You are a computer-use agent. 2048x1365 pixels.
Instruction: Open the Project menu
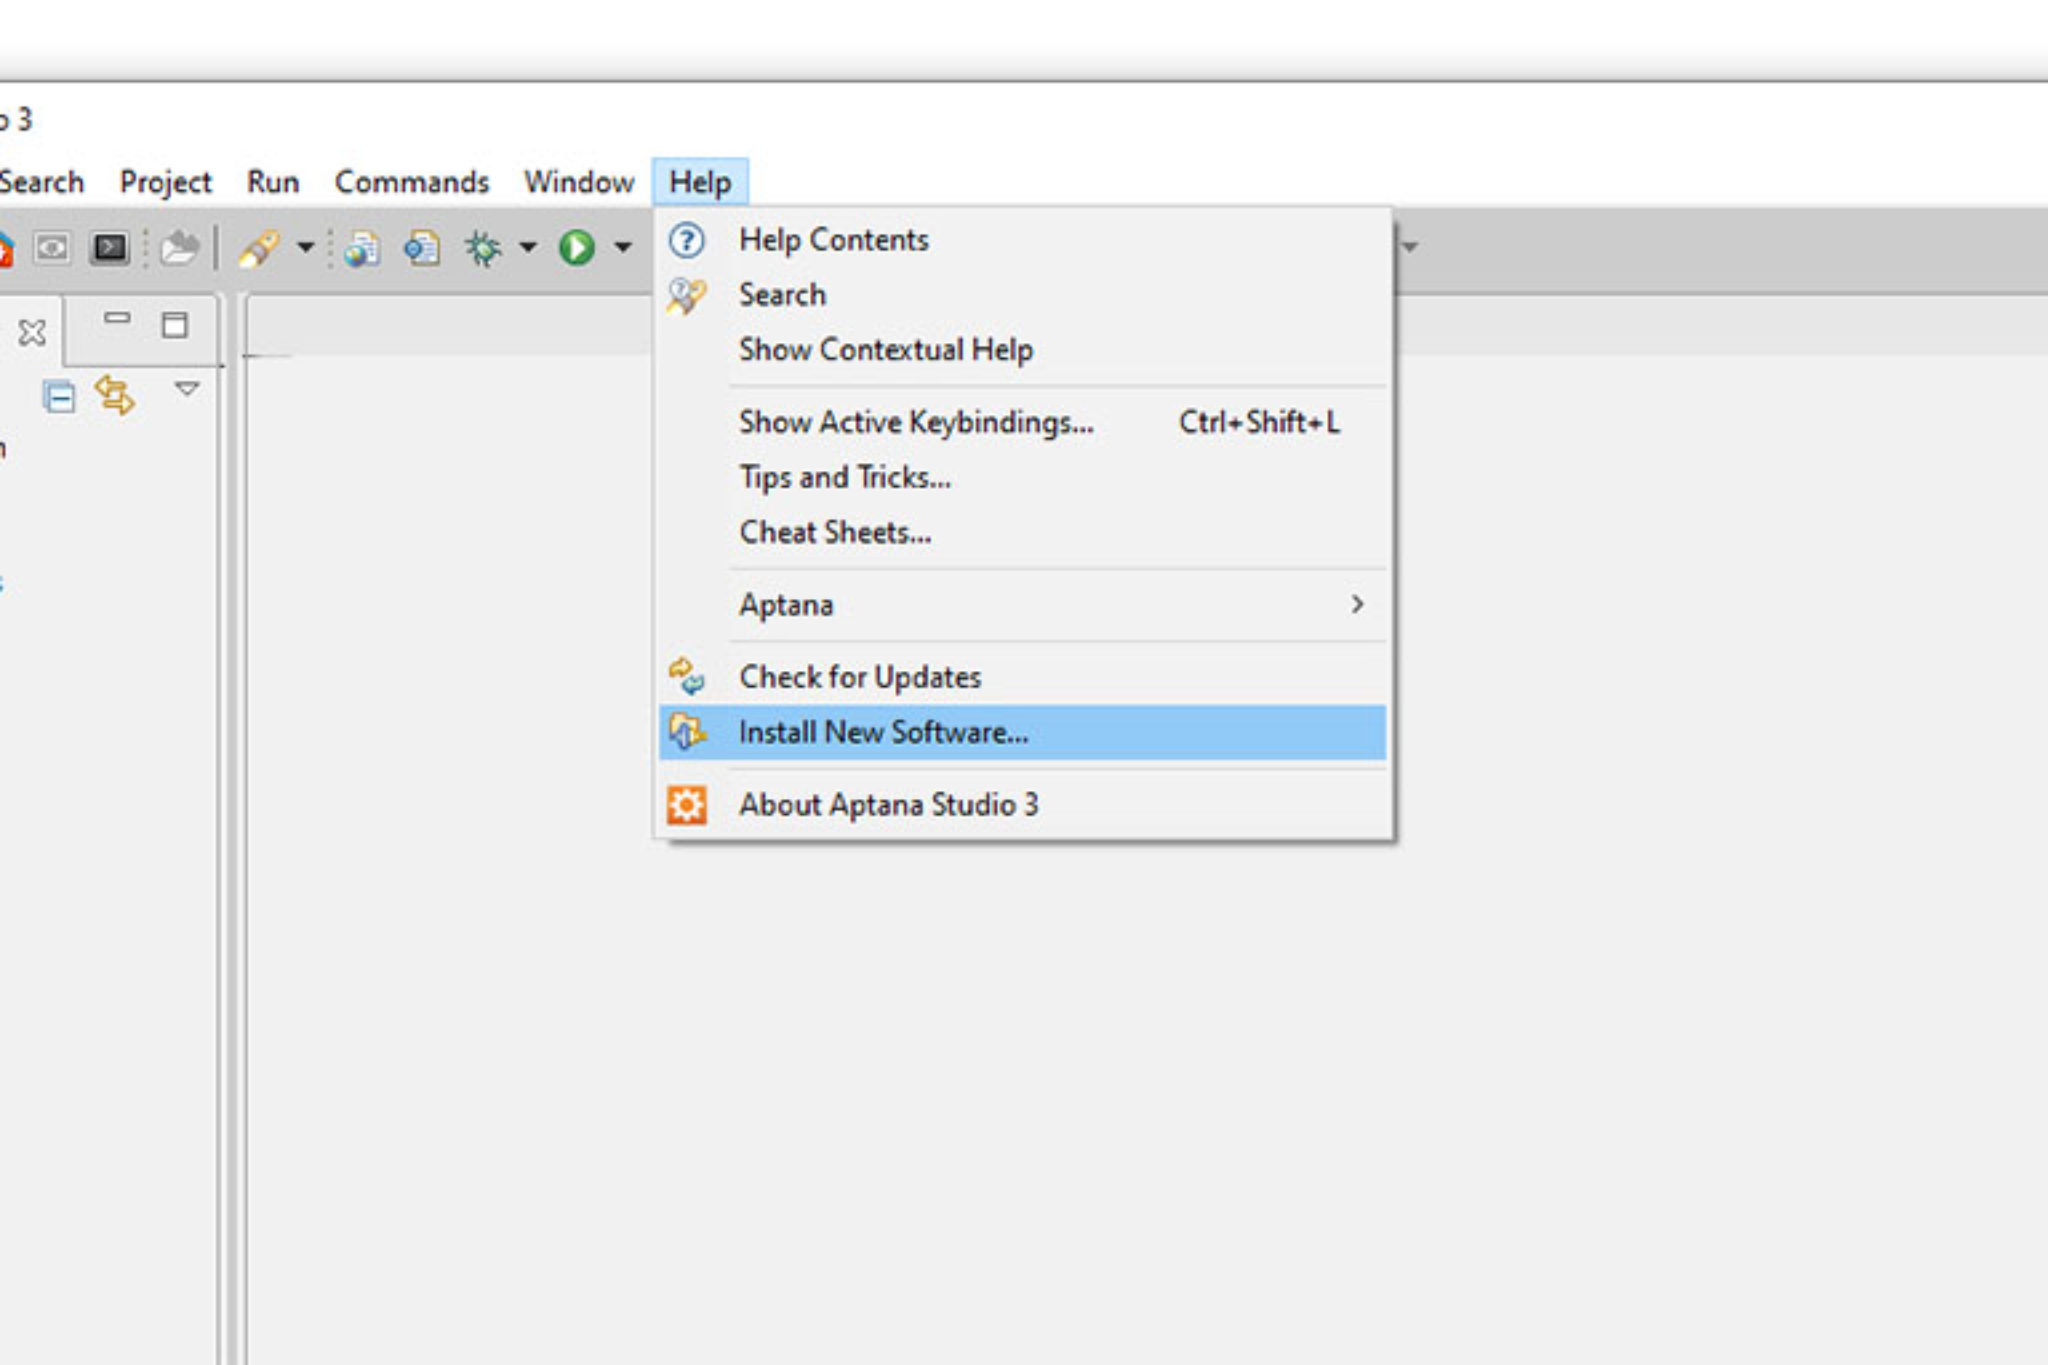coord(166,182)
